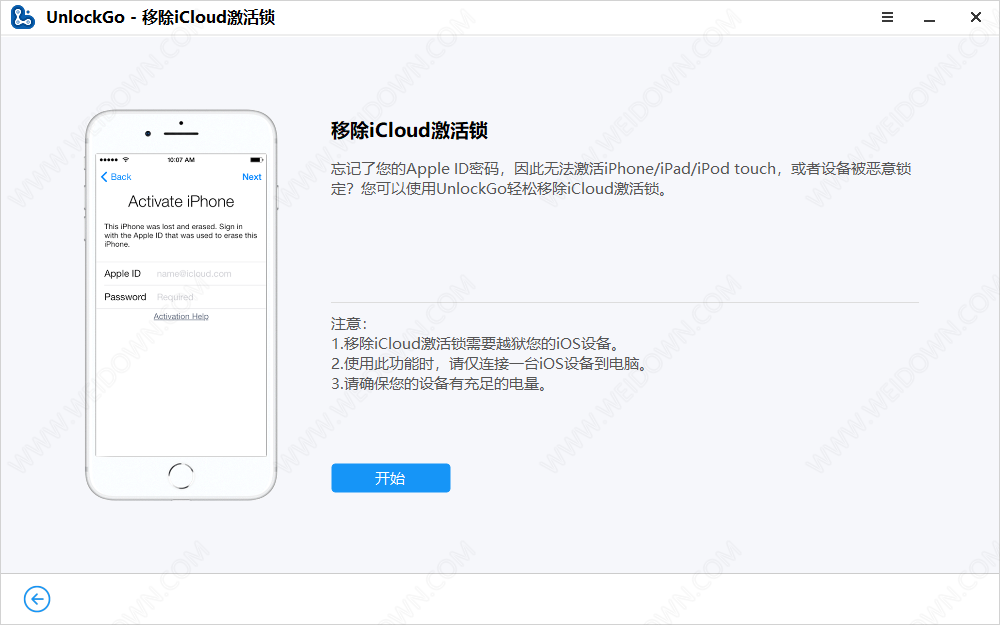The width and height of the screenshot is (1000, 625).
Task: Click the iPhone illustration image
Action: point(181,305)
